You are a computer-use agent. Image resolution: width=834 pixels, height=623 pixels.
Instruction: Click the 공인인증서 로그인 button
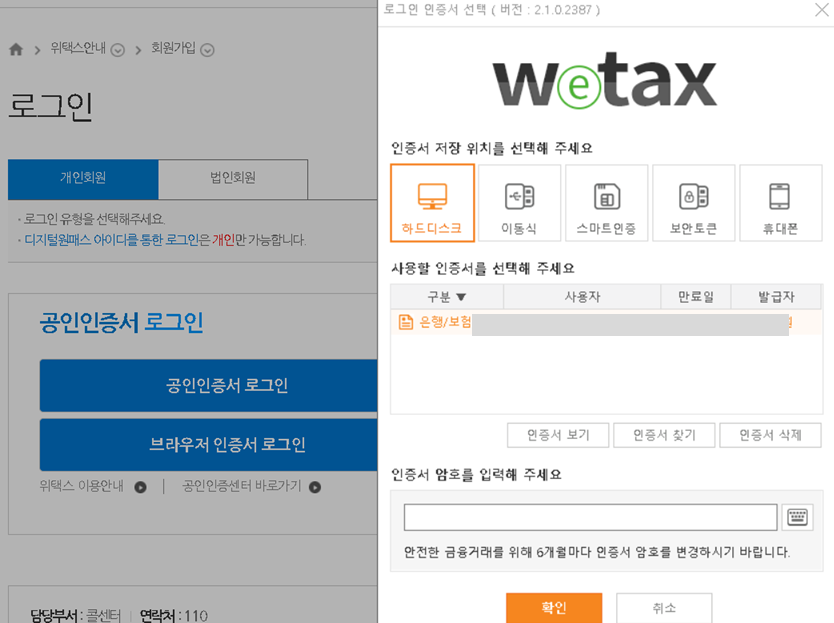coord(208,385)
